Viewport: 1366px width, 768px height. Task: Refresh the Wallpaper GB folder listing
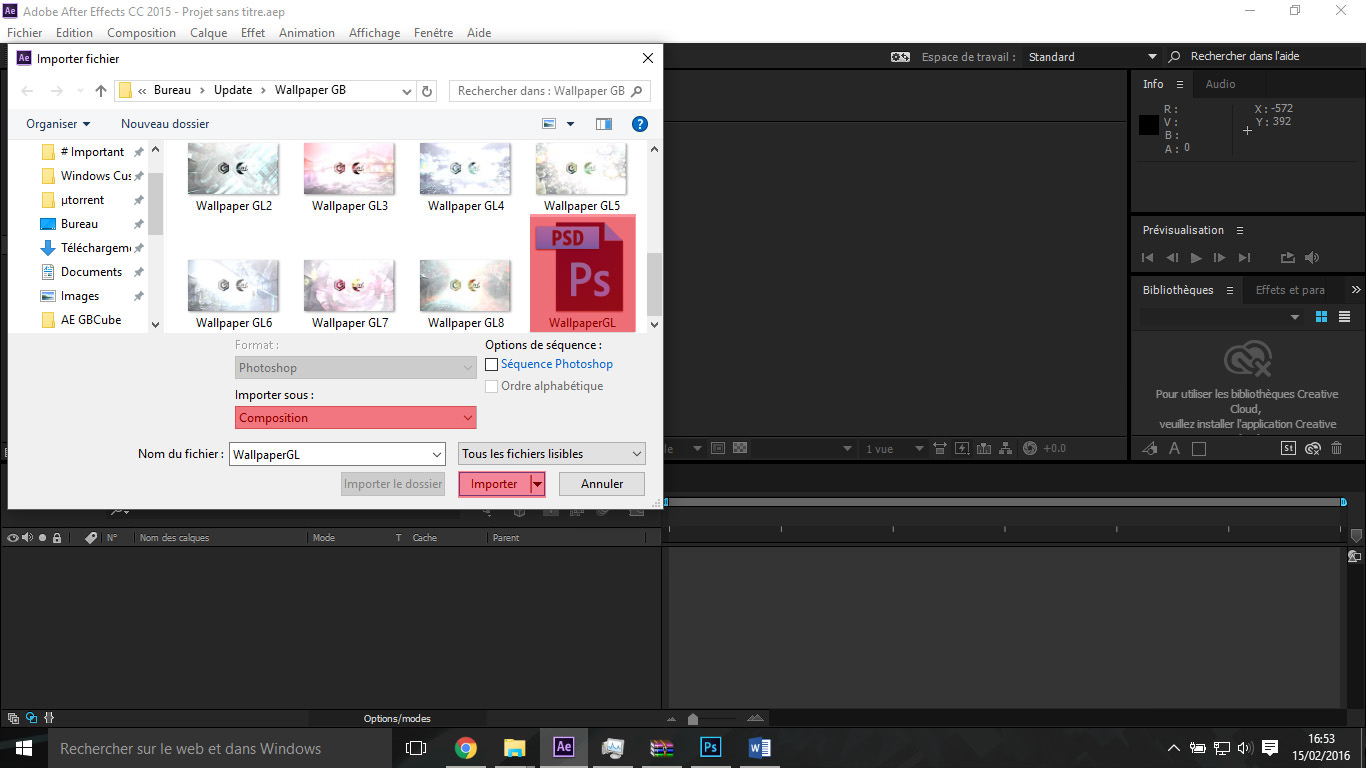click(428, 91)
